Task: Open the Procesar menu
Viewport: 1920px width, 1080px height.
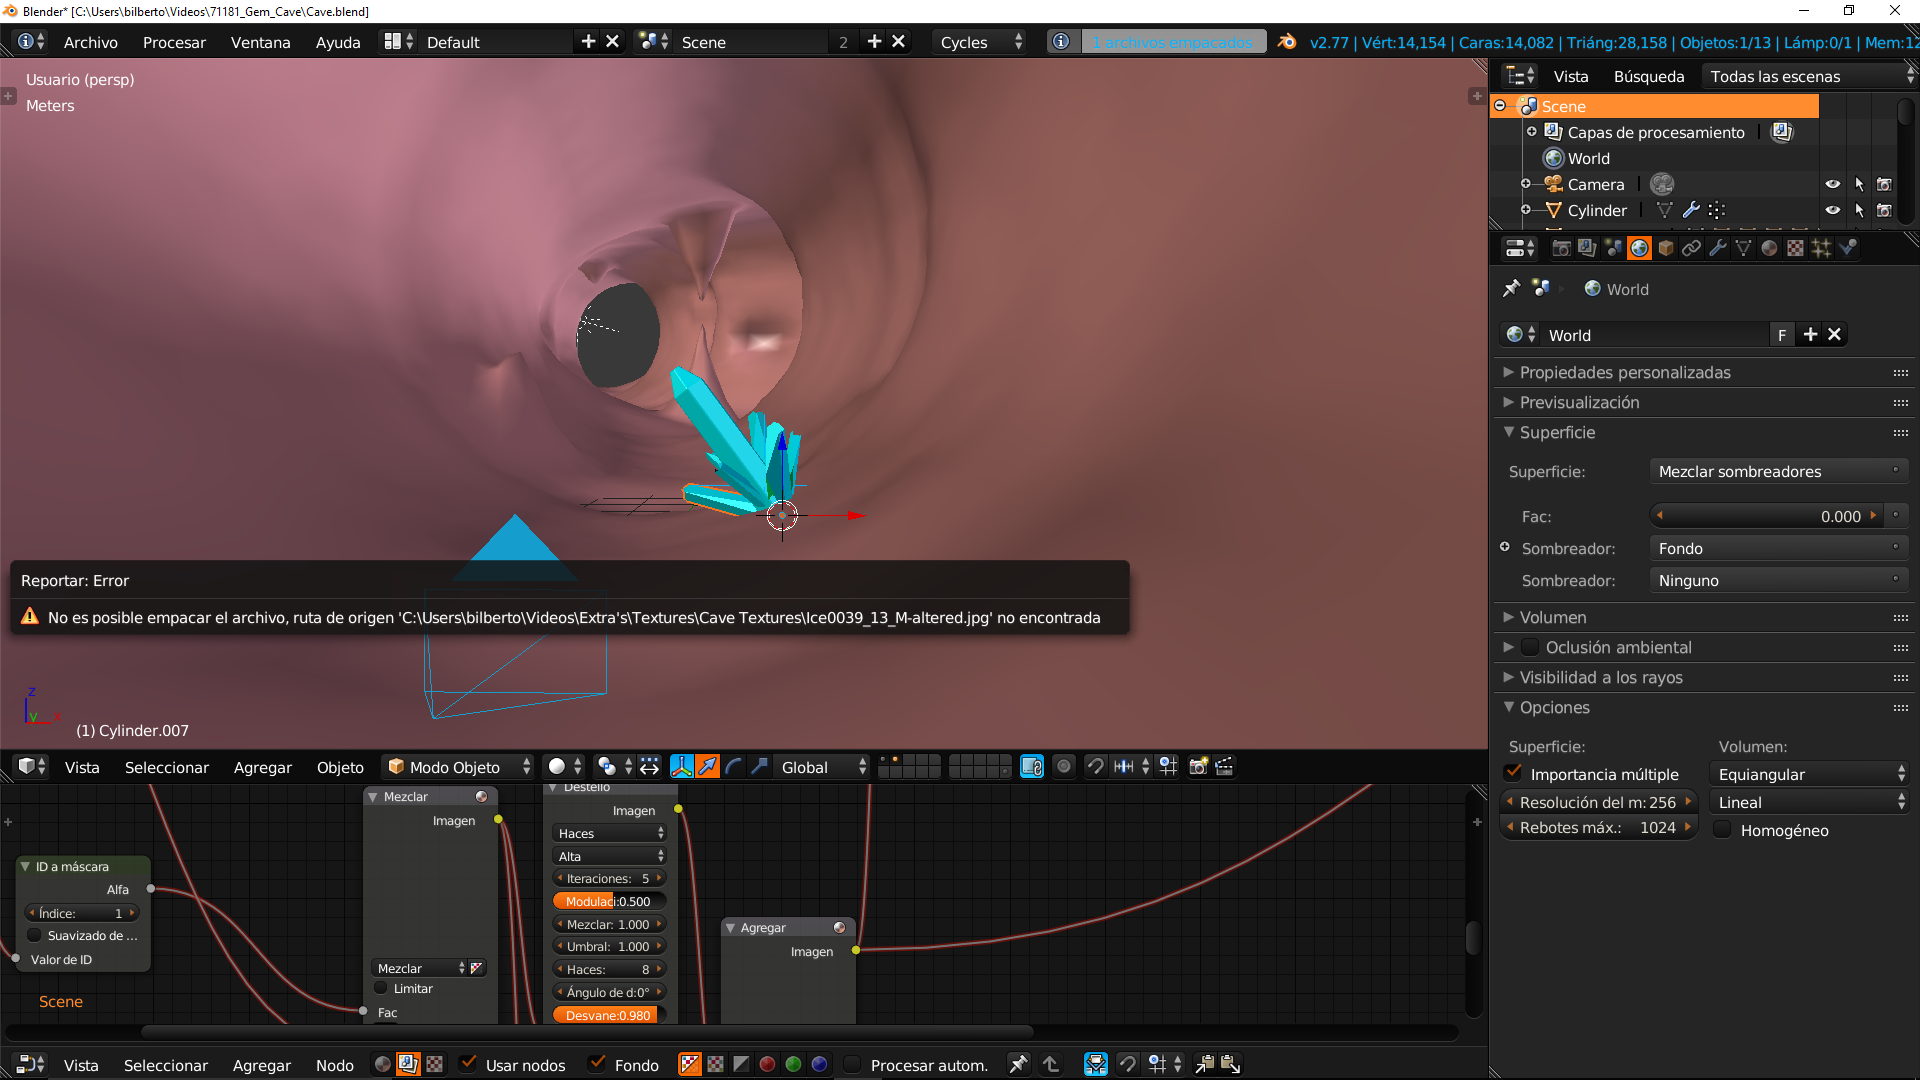Action: [x=174, y=42]
